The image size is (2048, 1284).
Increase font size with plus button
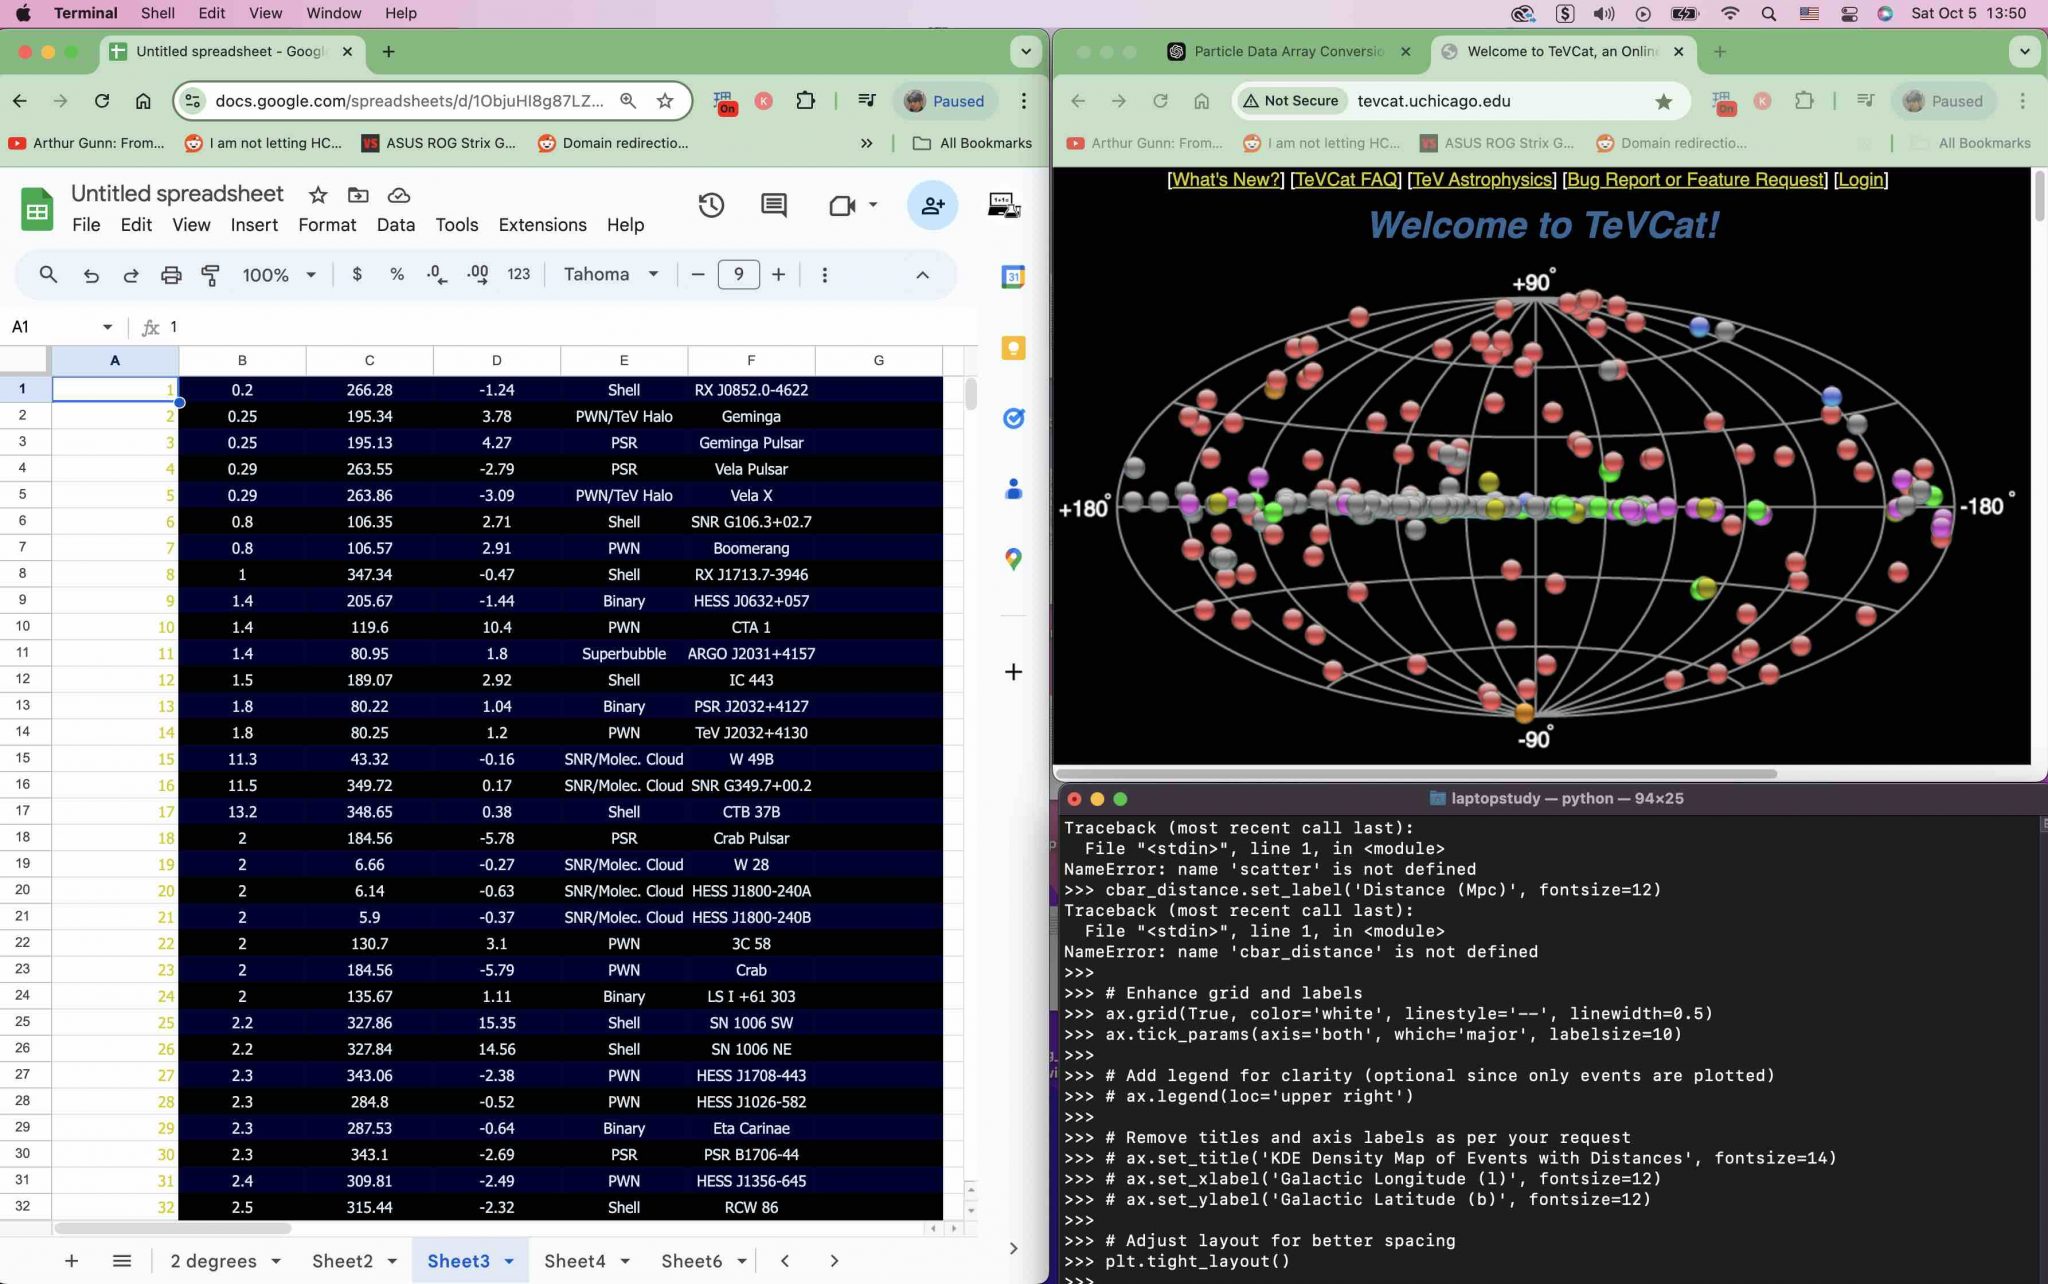(x=778, y=274)
